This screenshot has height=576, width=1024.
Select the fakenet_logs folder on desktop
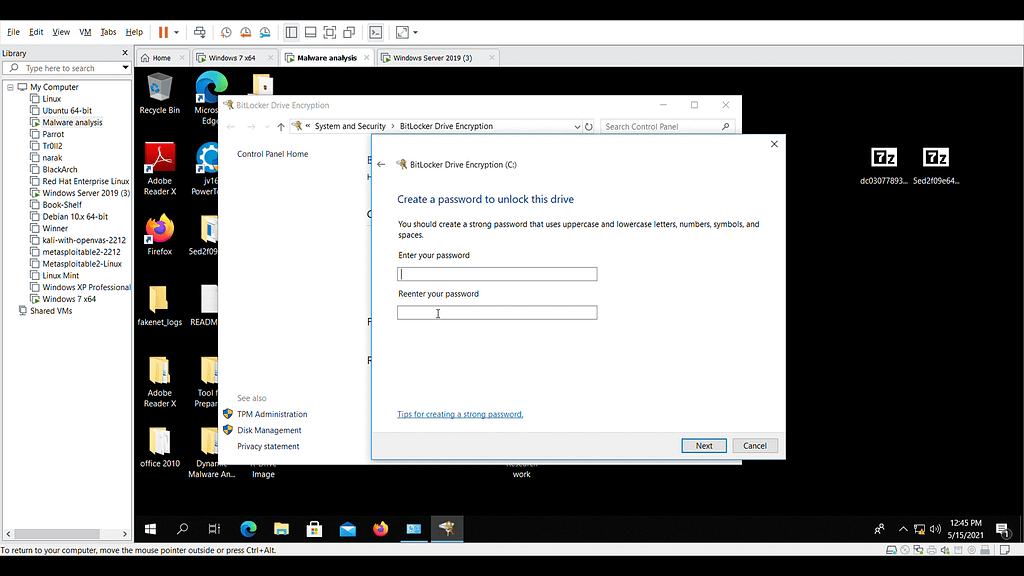click(x=159, y=305)
